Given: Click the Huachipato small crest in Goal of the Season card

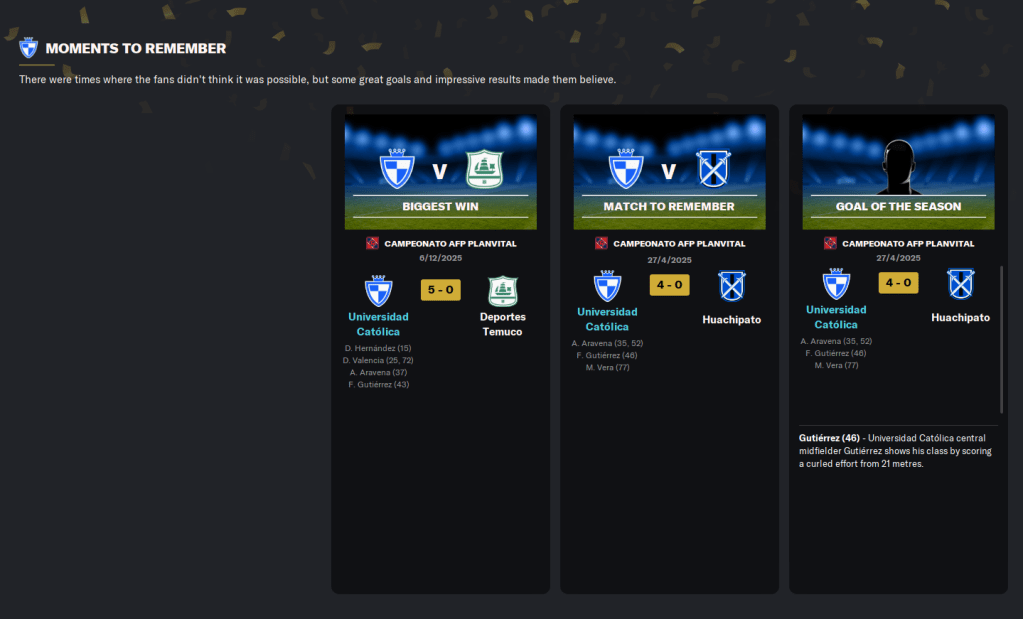Looking at the screenshot, I should tap(960, 284).
